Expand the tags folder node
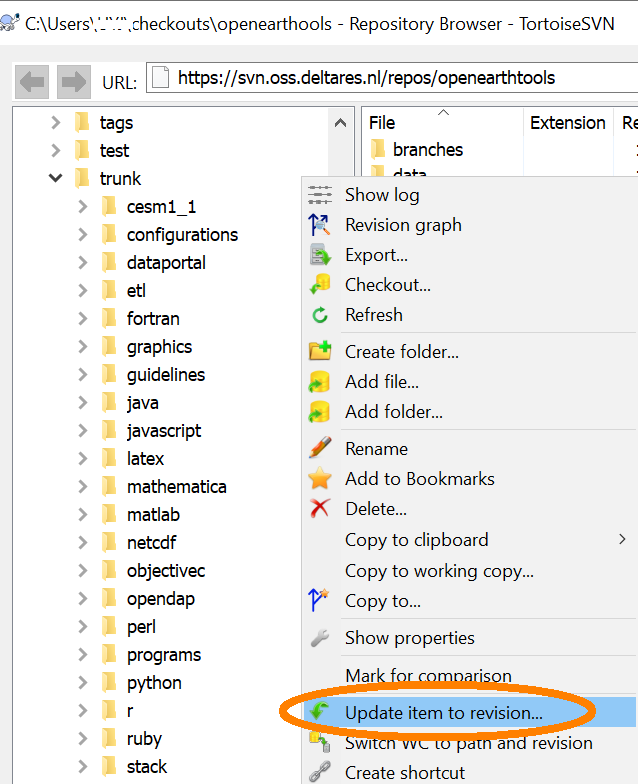Screen dimensions: 638x784 56,122
